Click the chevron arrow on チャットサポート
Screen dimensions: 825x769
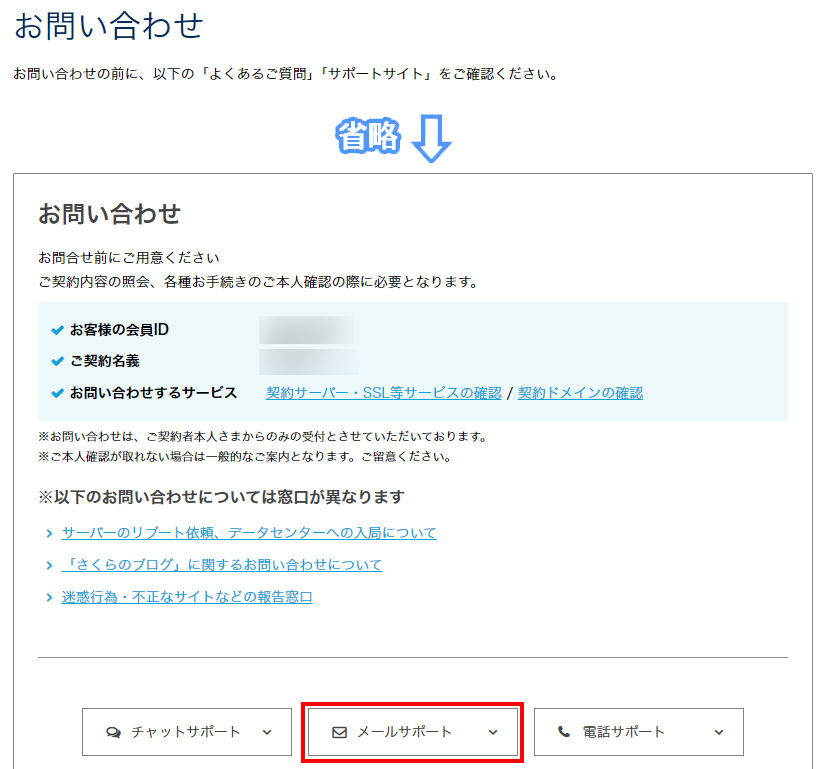point(267,732)
